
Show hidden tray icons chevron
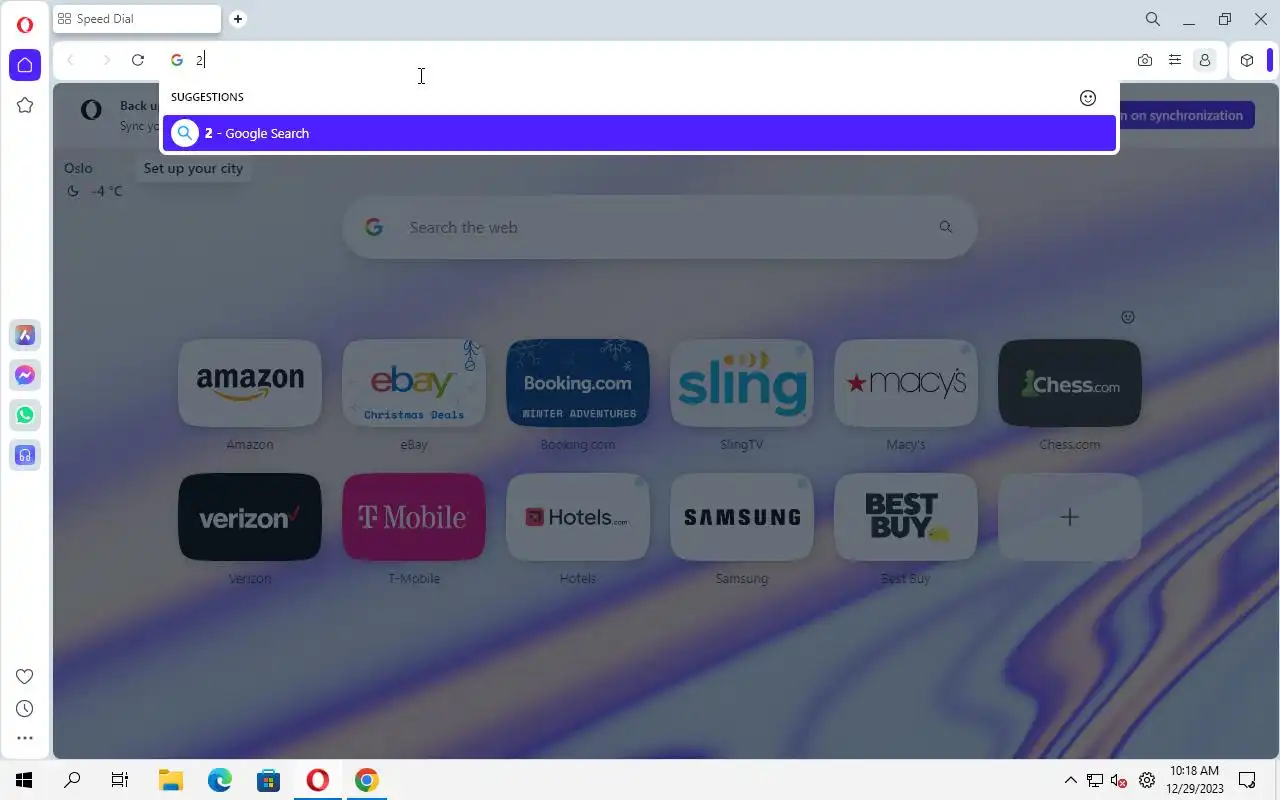1070,780
